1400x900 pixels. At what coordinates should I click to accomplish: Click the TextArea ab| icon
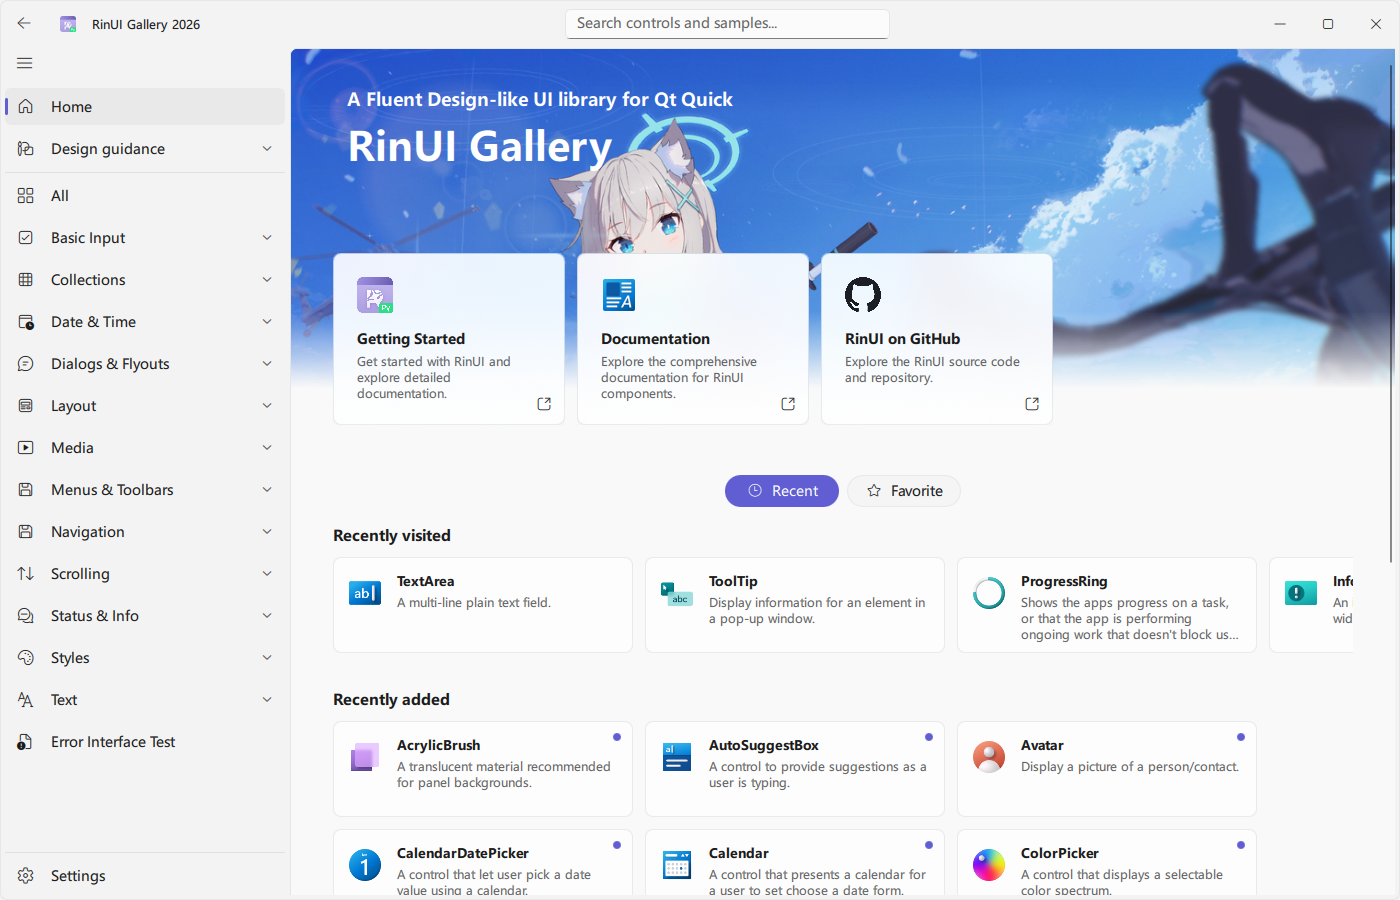tap(365, 593)
